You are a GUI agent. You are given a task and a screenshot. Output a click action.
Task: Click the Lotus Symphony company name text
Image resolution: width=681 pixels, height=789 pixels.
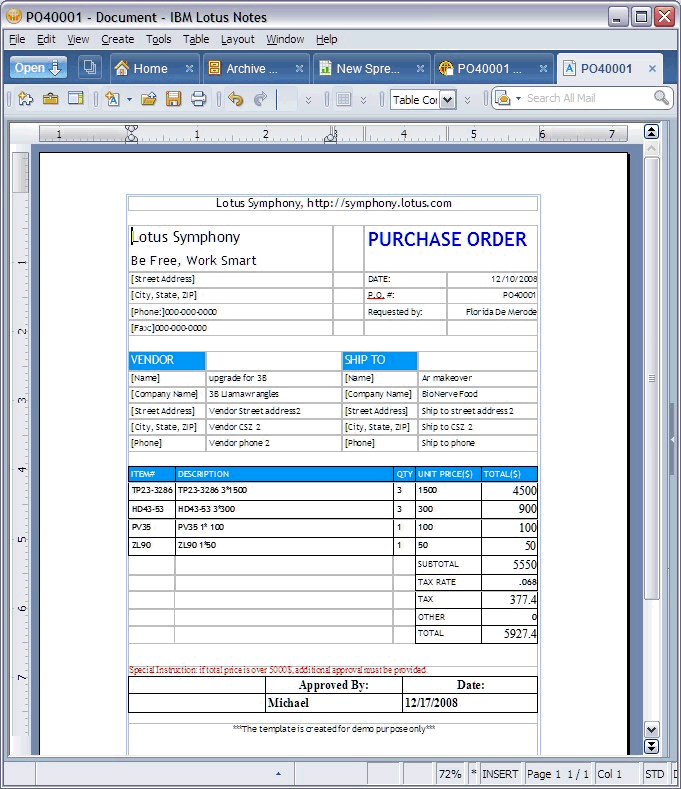tap(186, 237)
